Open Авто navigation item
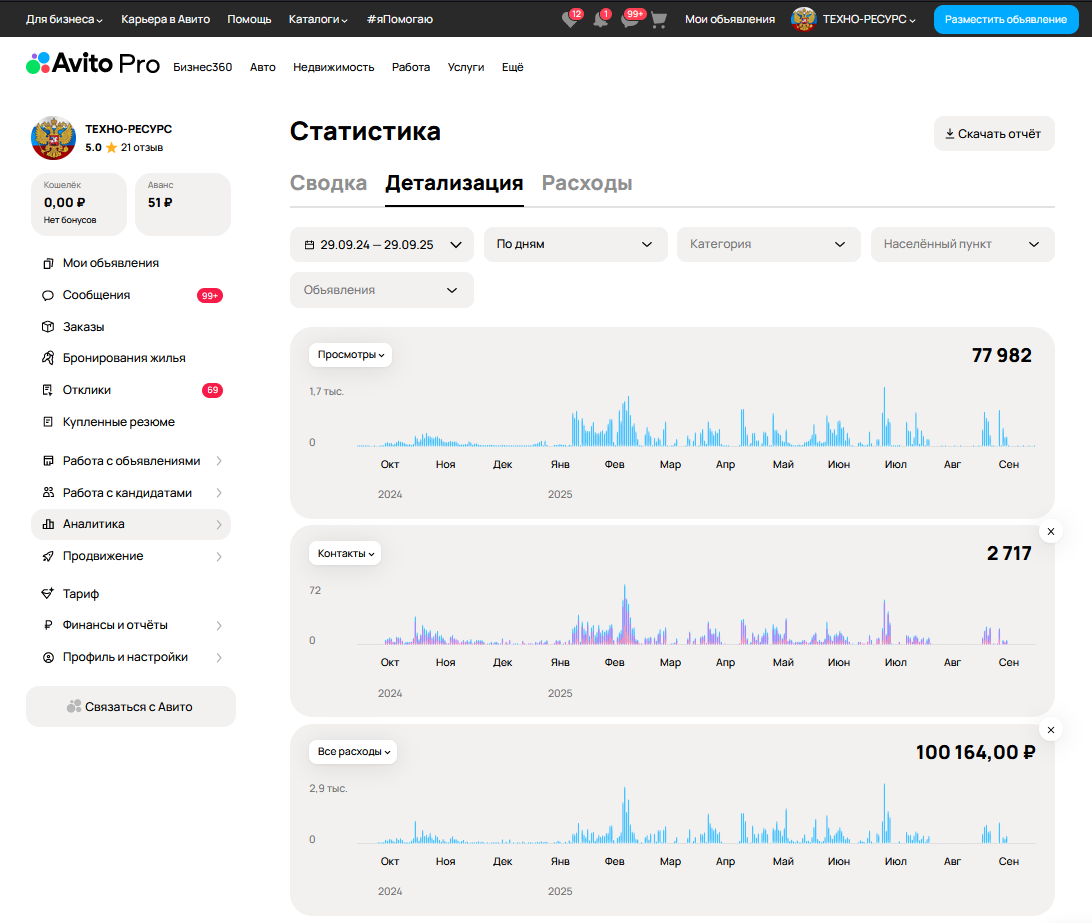Viewport: 1092px width, 923px height. click(x=263, y=67)
